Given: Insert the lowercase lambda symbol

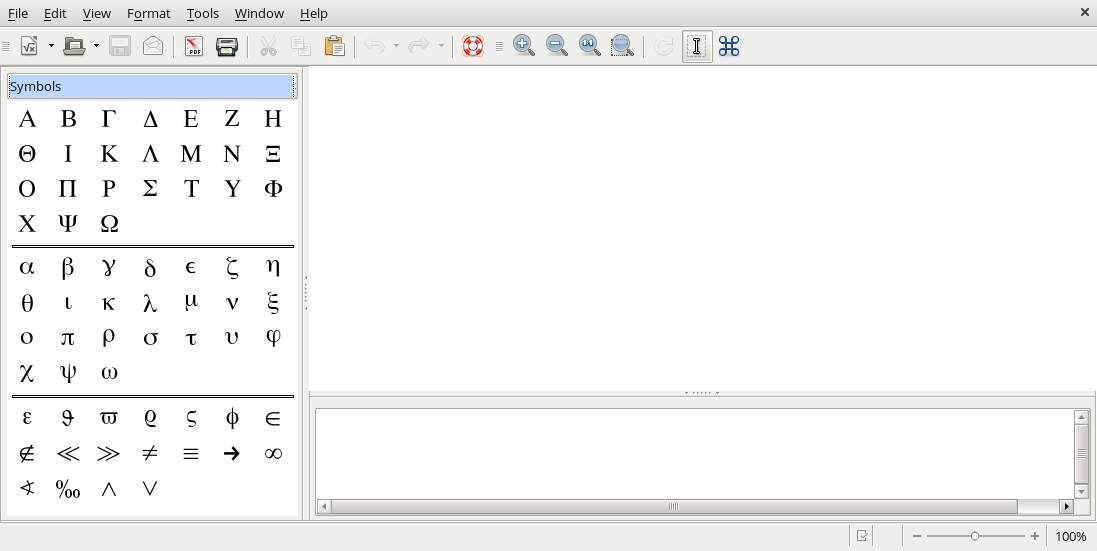Looking at the screenshot, I should pos(150,303).
